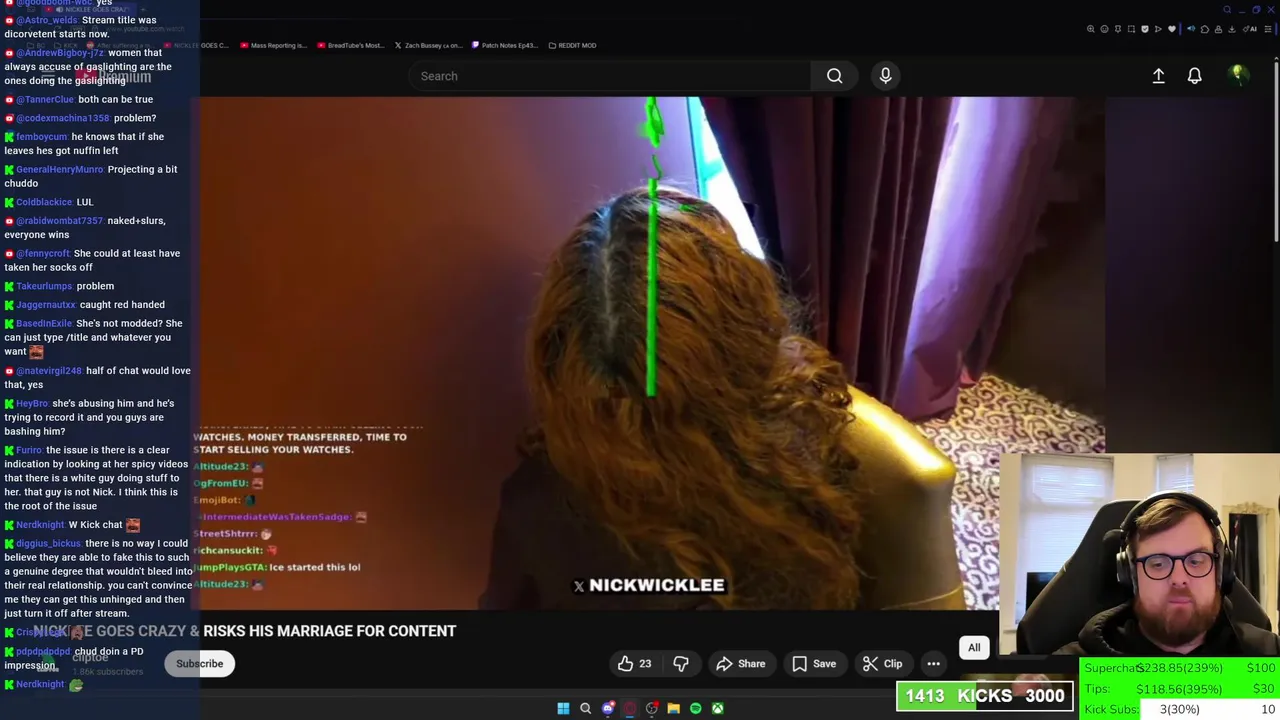Click the video title text
1280x720 pixels.
[x=245, y=631]
